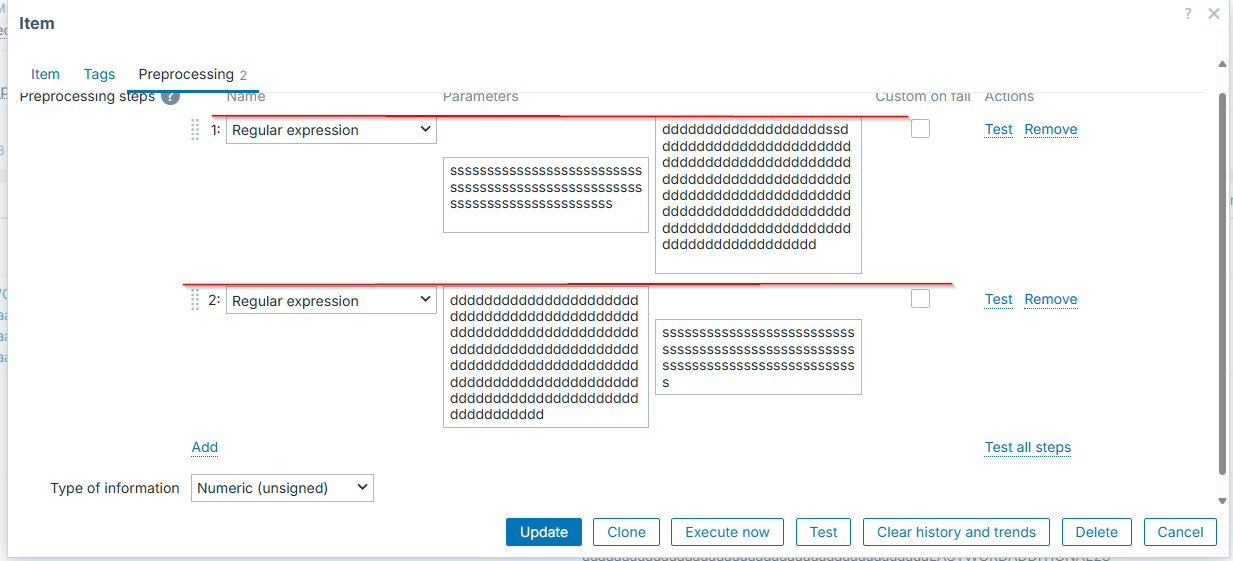Click Clear history and trends button
The height and width of the screenshot is (561, 1233).
pos(955,532)
